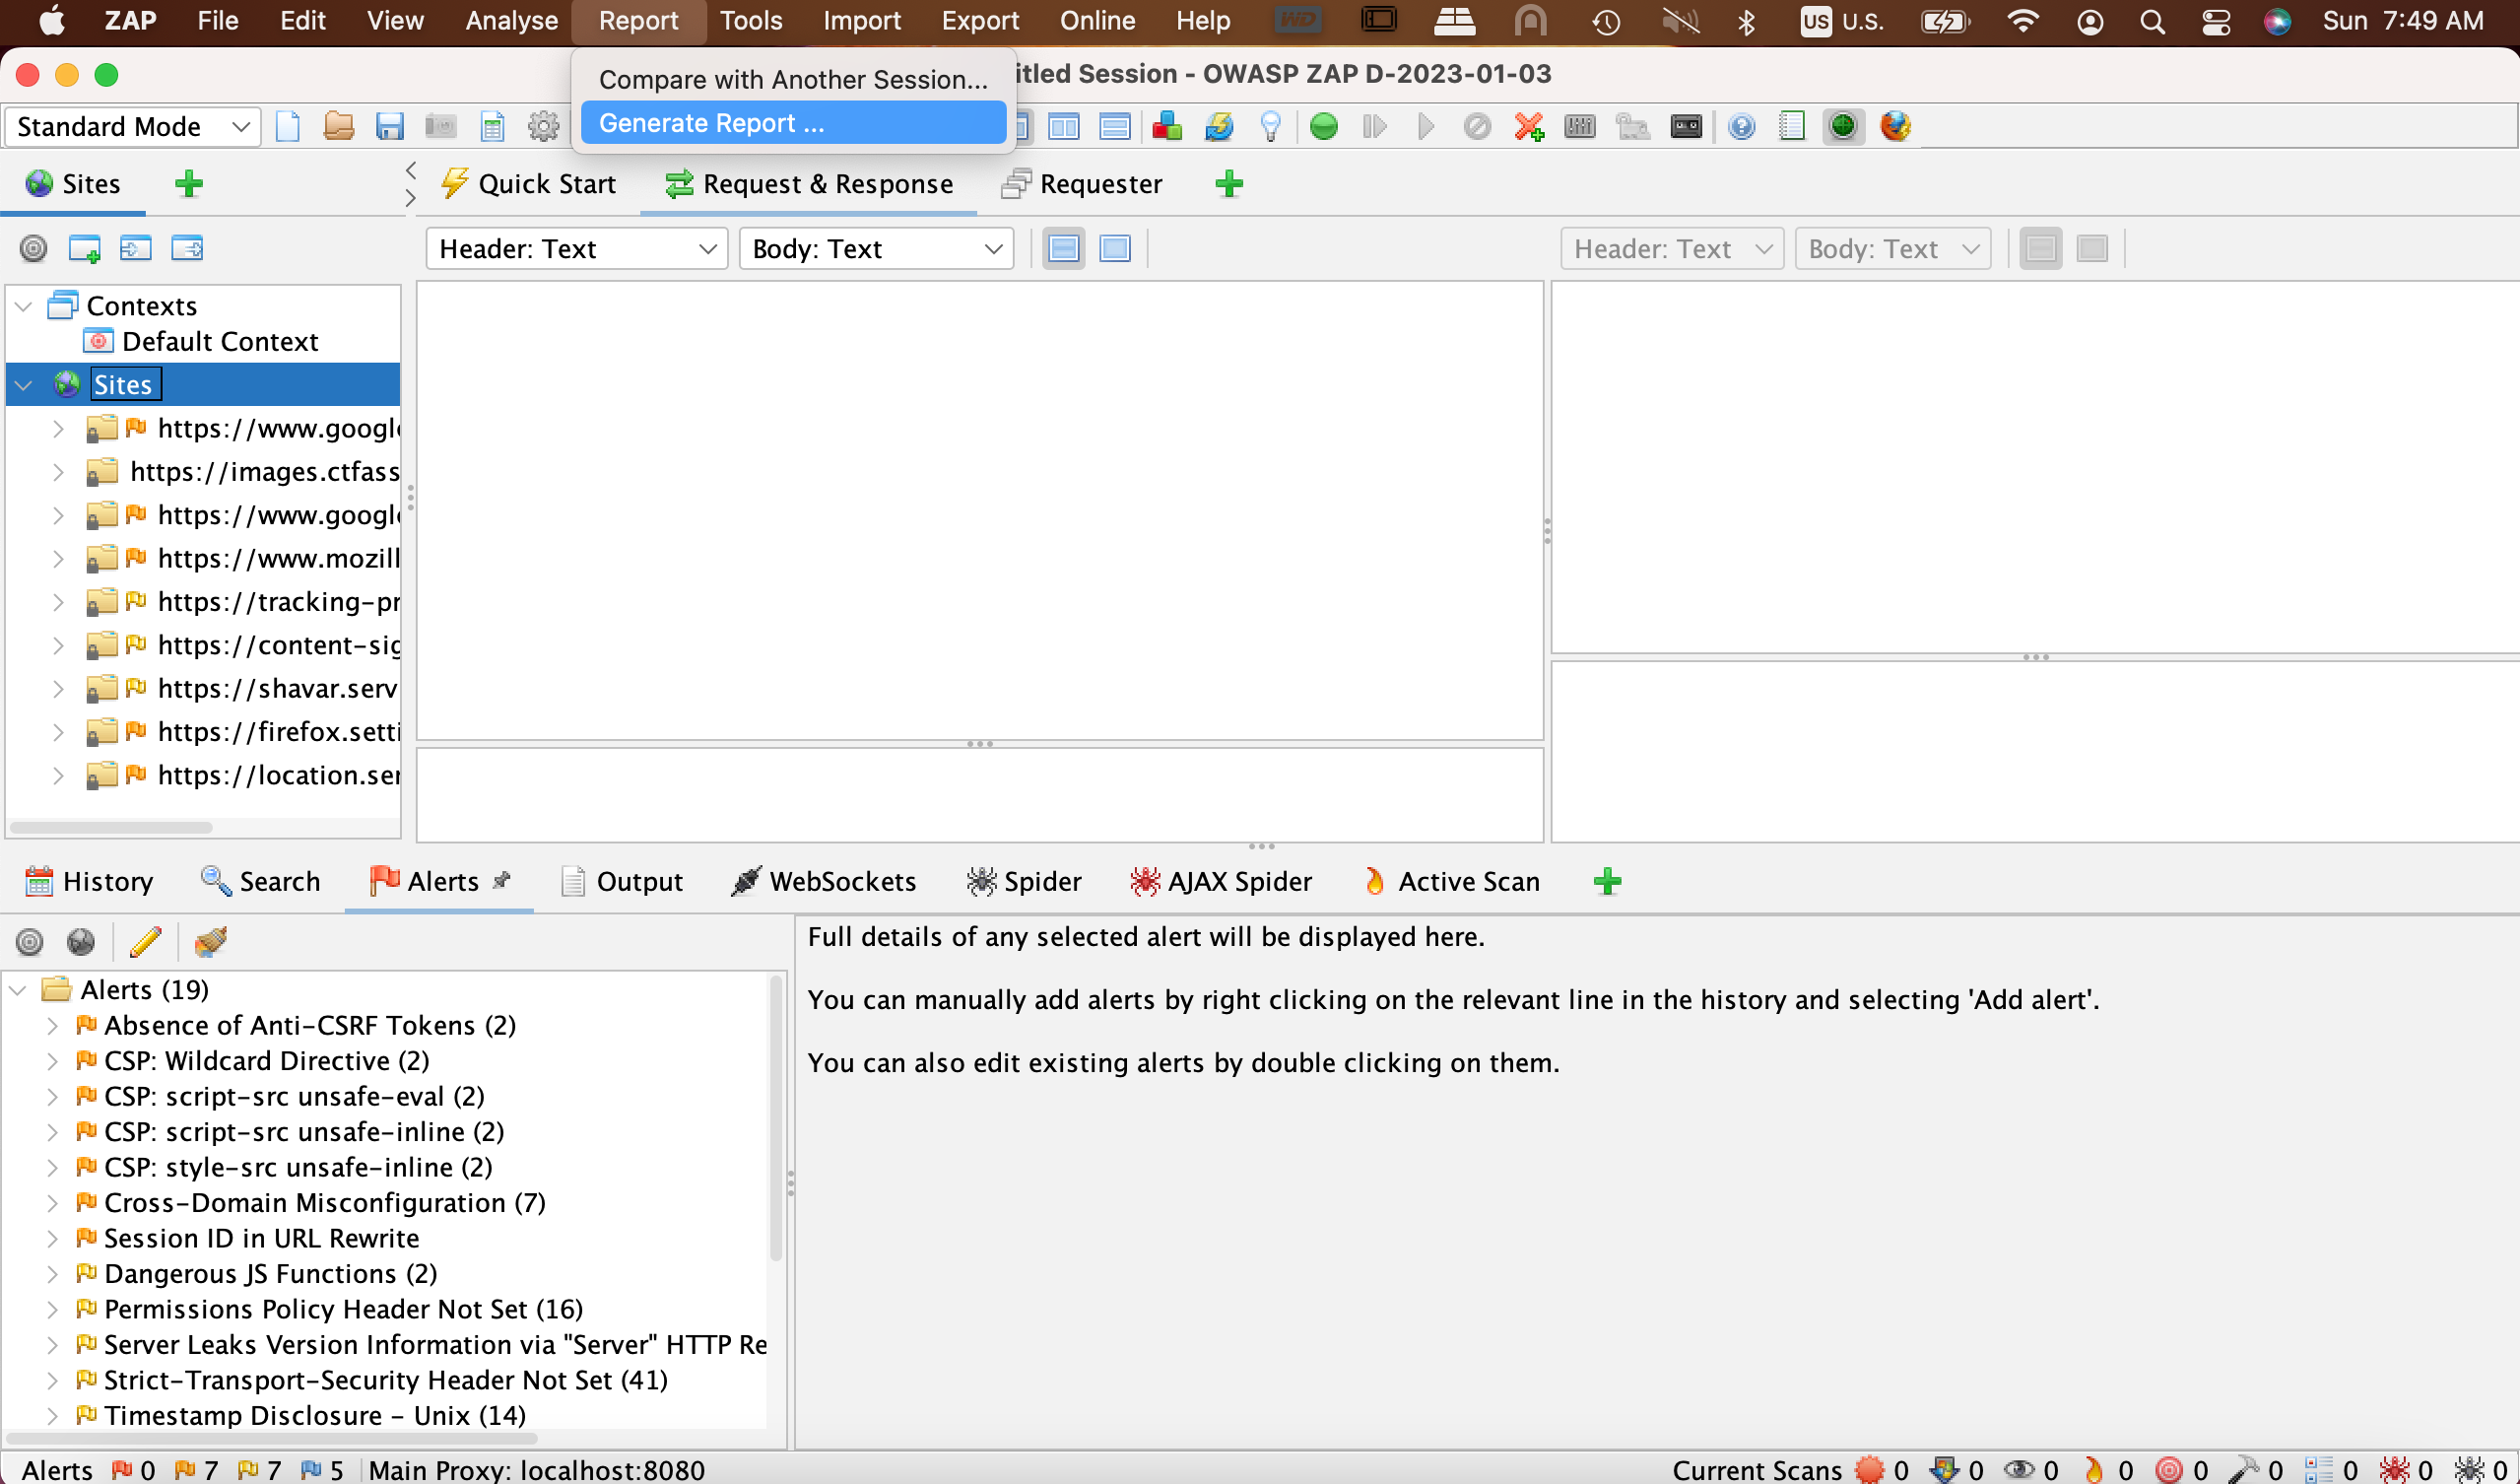Toggle break on all requests with the green ball

coord(1323,126)
